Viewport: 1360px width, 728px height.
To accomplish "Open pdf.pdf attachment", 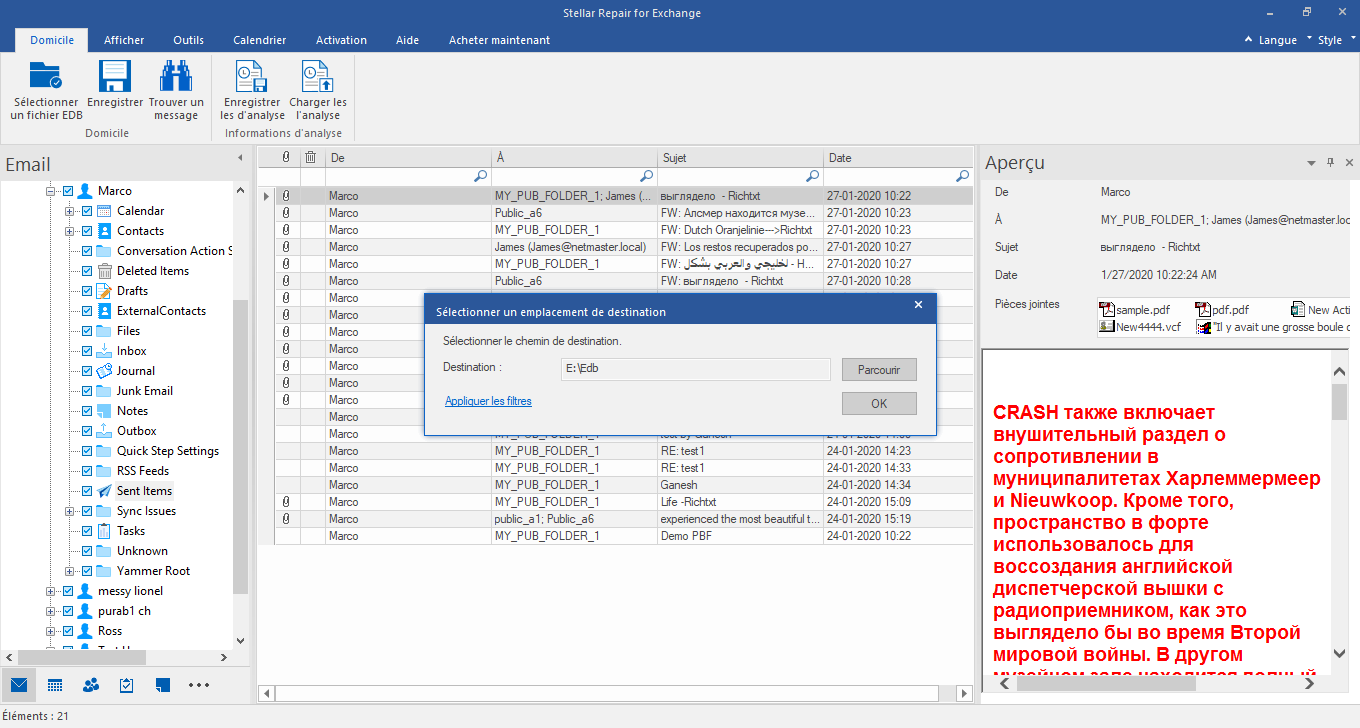I will coord(1222,310).
